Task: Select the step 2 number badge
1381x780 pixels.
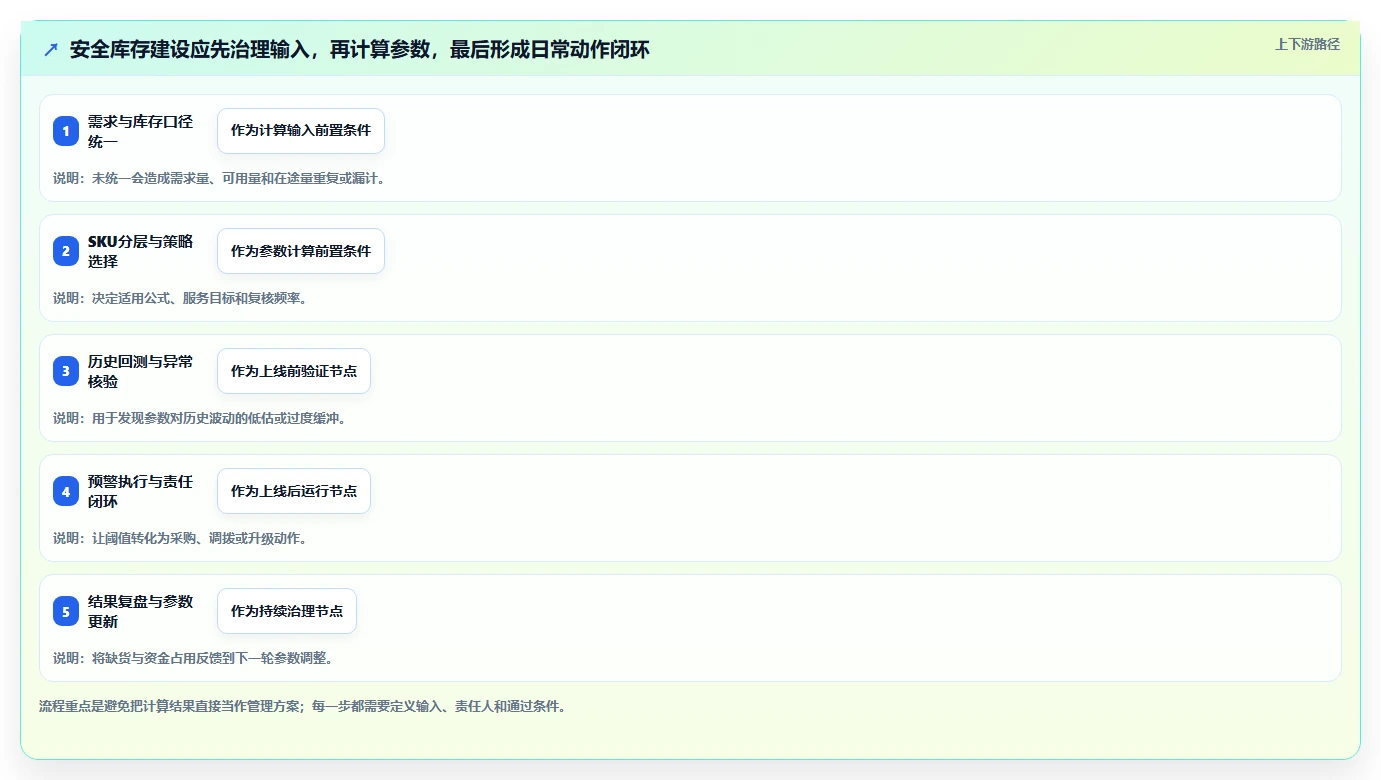Action: [66, 251]
